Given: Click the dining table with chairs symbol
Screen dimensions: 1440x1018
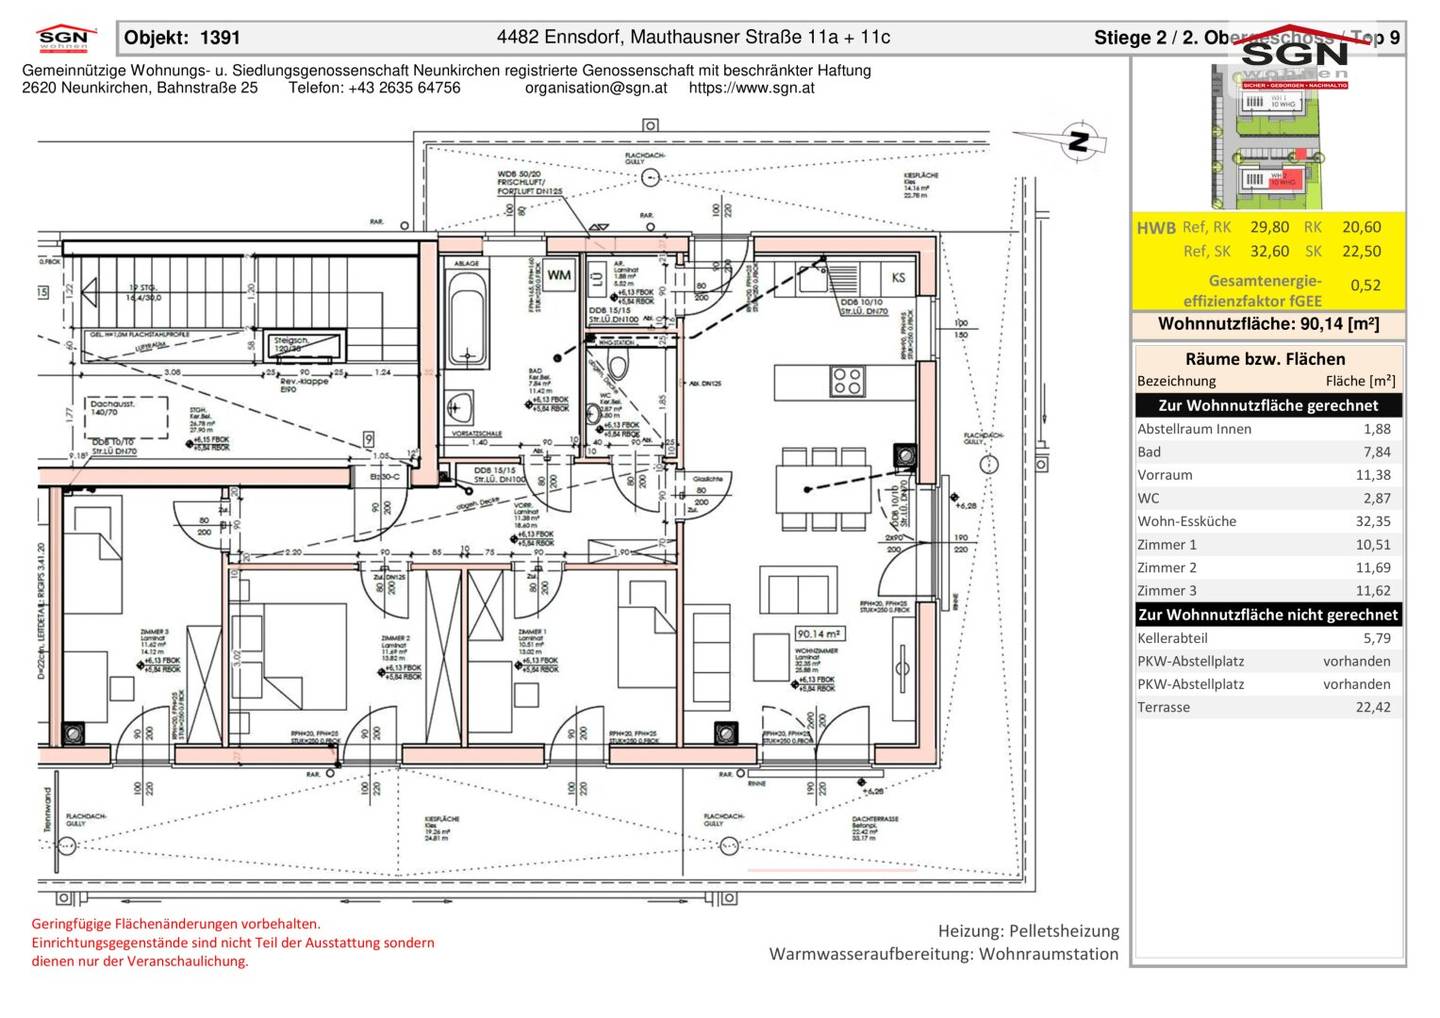Looking at the screenshot, I should pyautogui.click(x=824, y=489).
